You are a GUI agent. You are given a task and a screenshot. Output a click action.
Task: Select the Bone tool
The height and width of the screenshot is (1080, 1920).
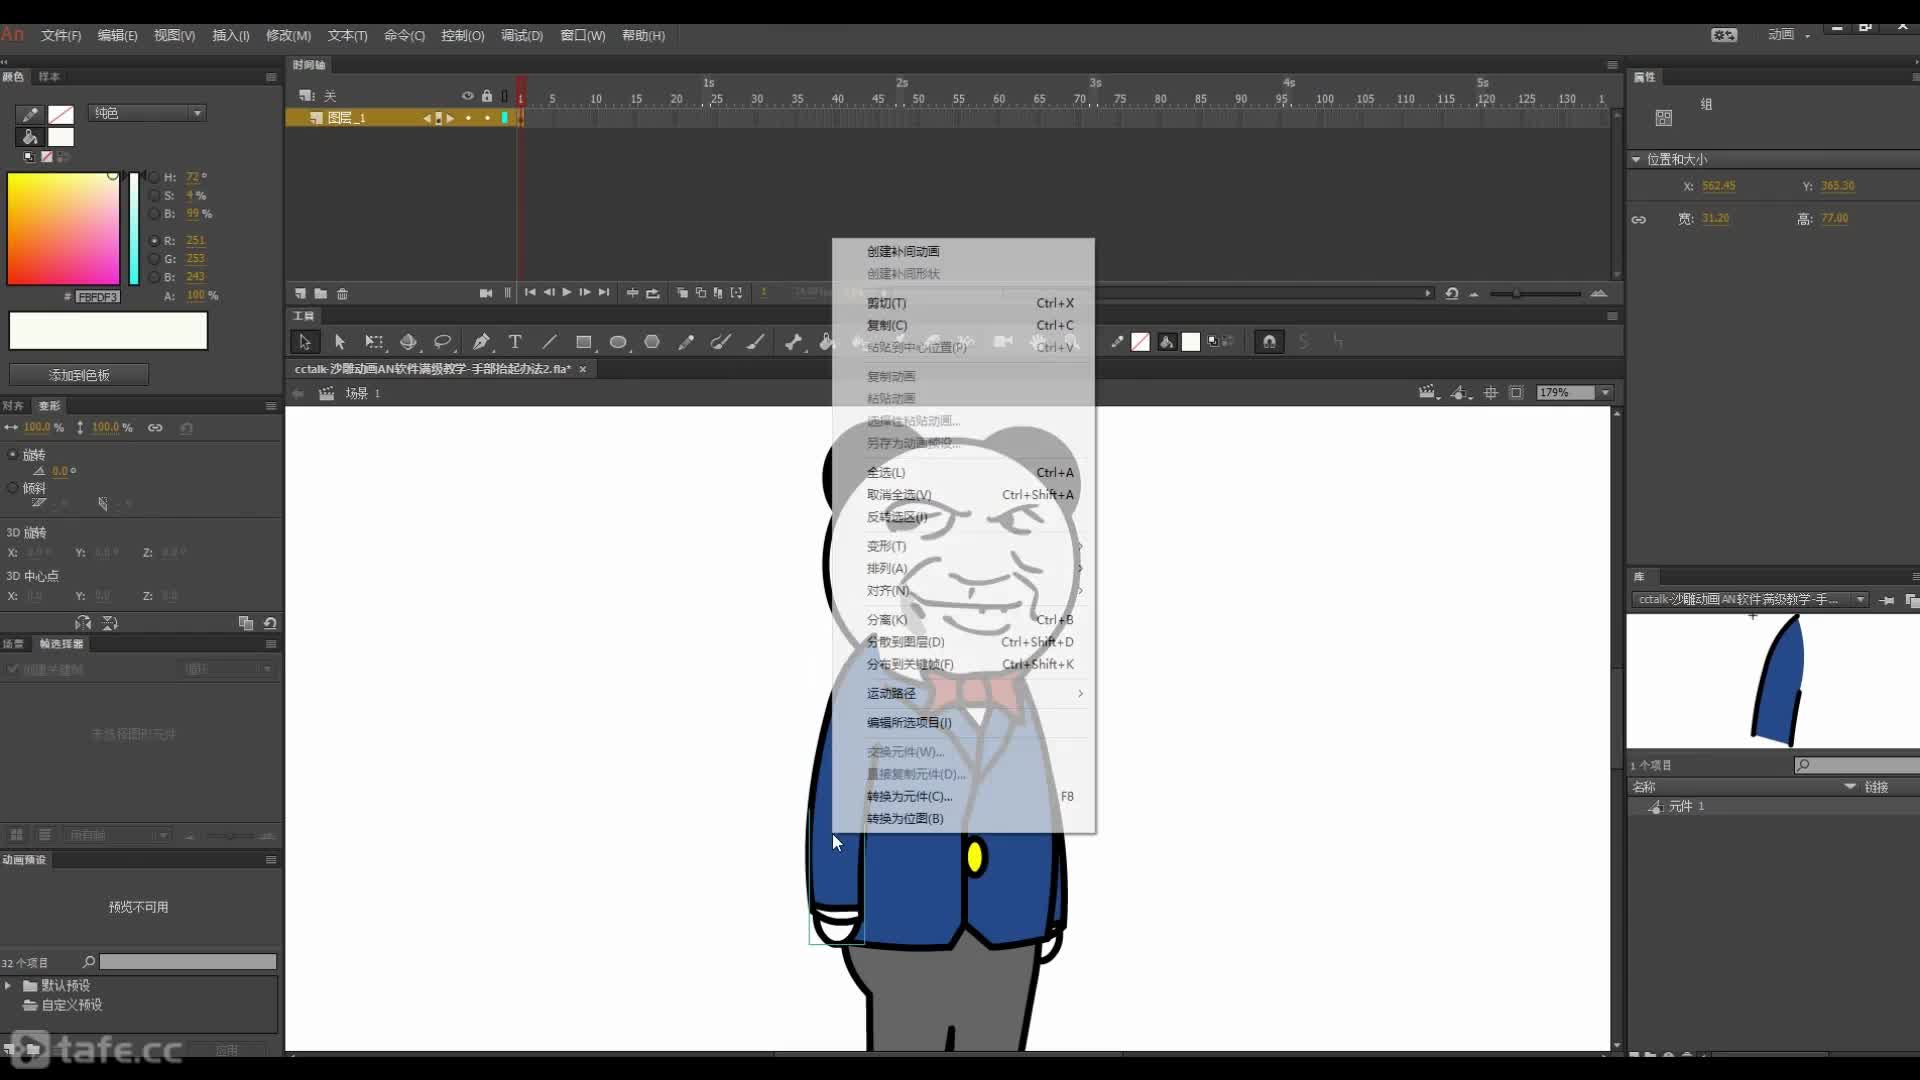coord(793,342)
